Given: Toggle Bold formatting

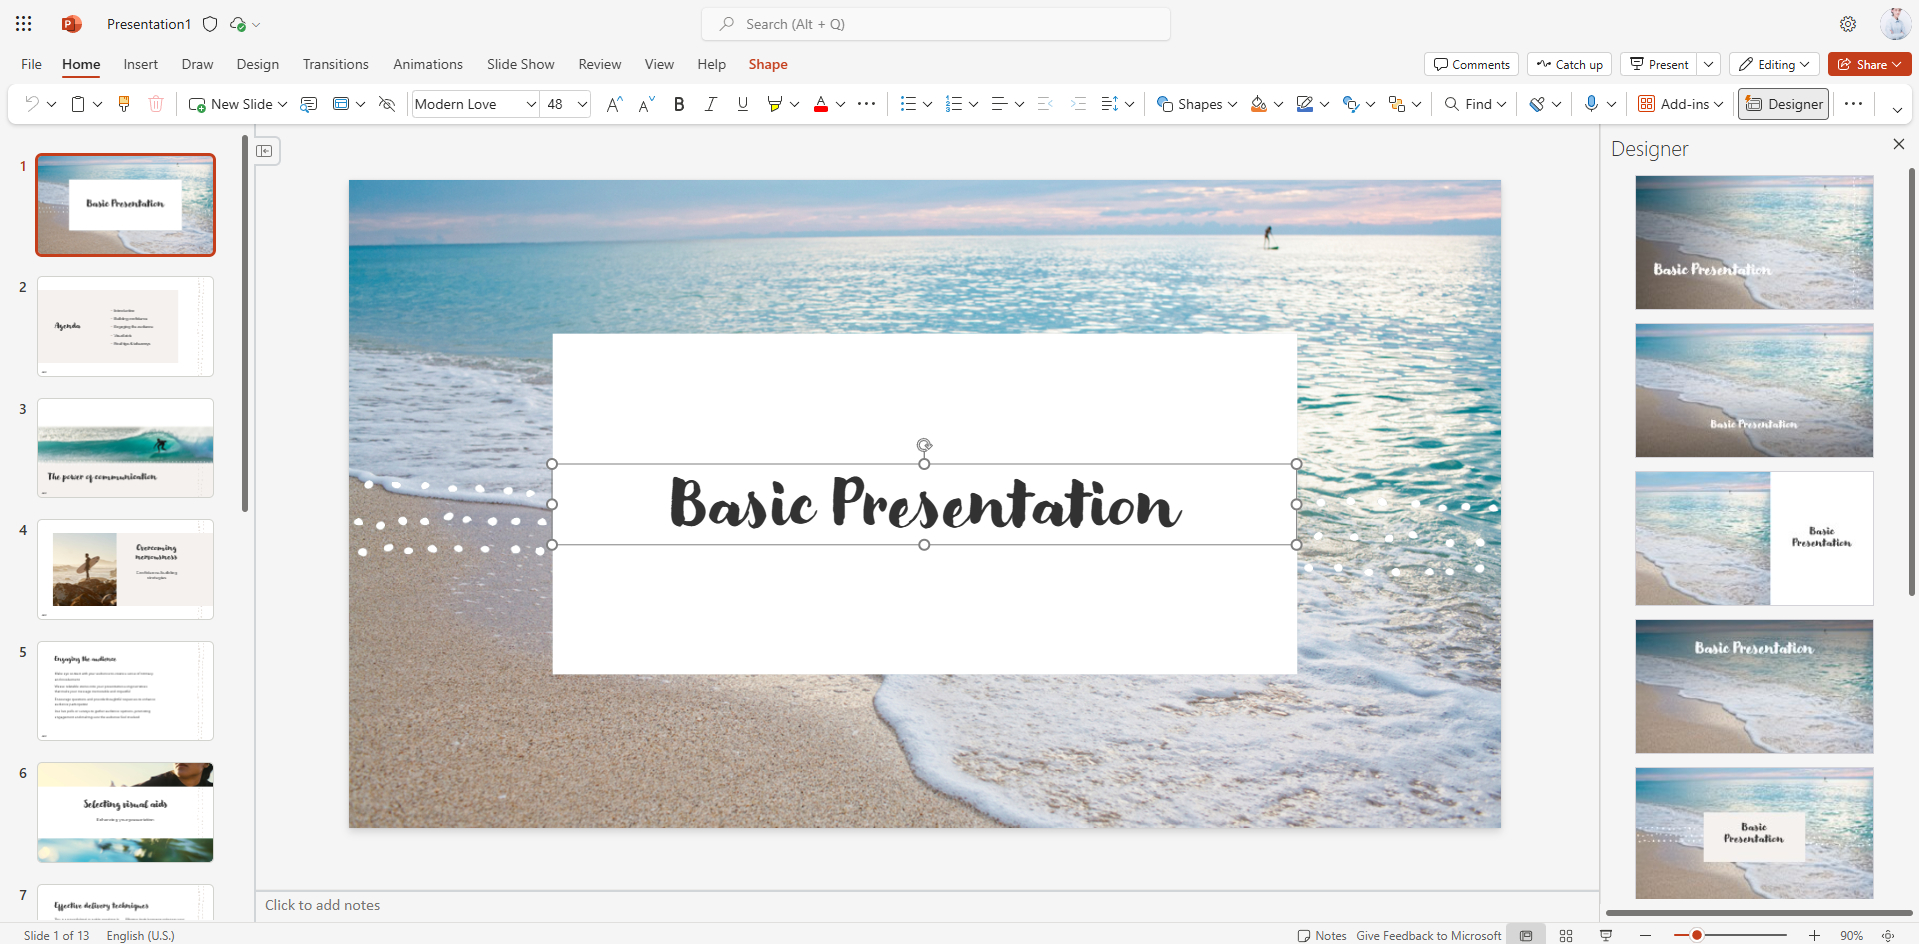Looking at the screenshot, I should coord(679,104).
